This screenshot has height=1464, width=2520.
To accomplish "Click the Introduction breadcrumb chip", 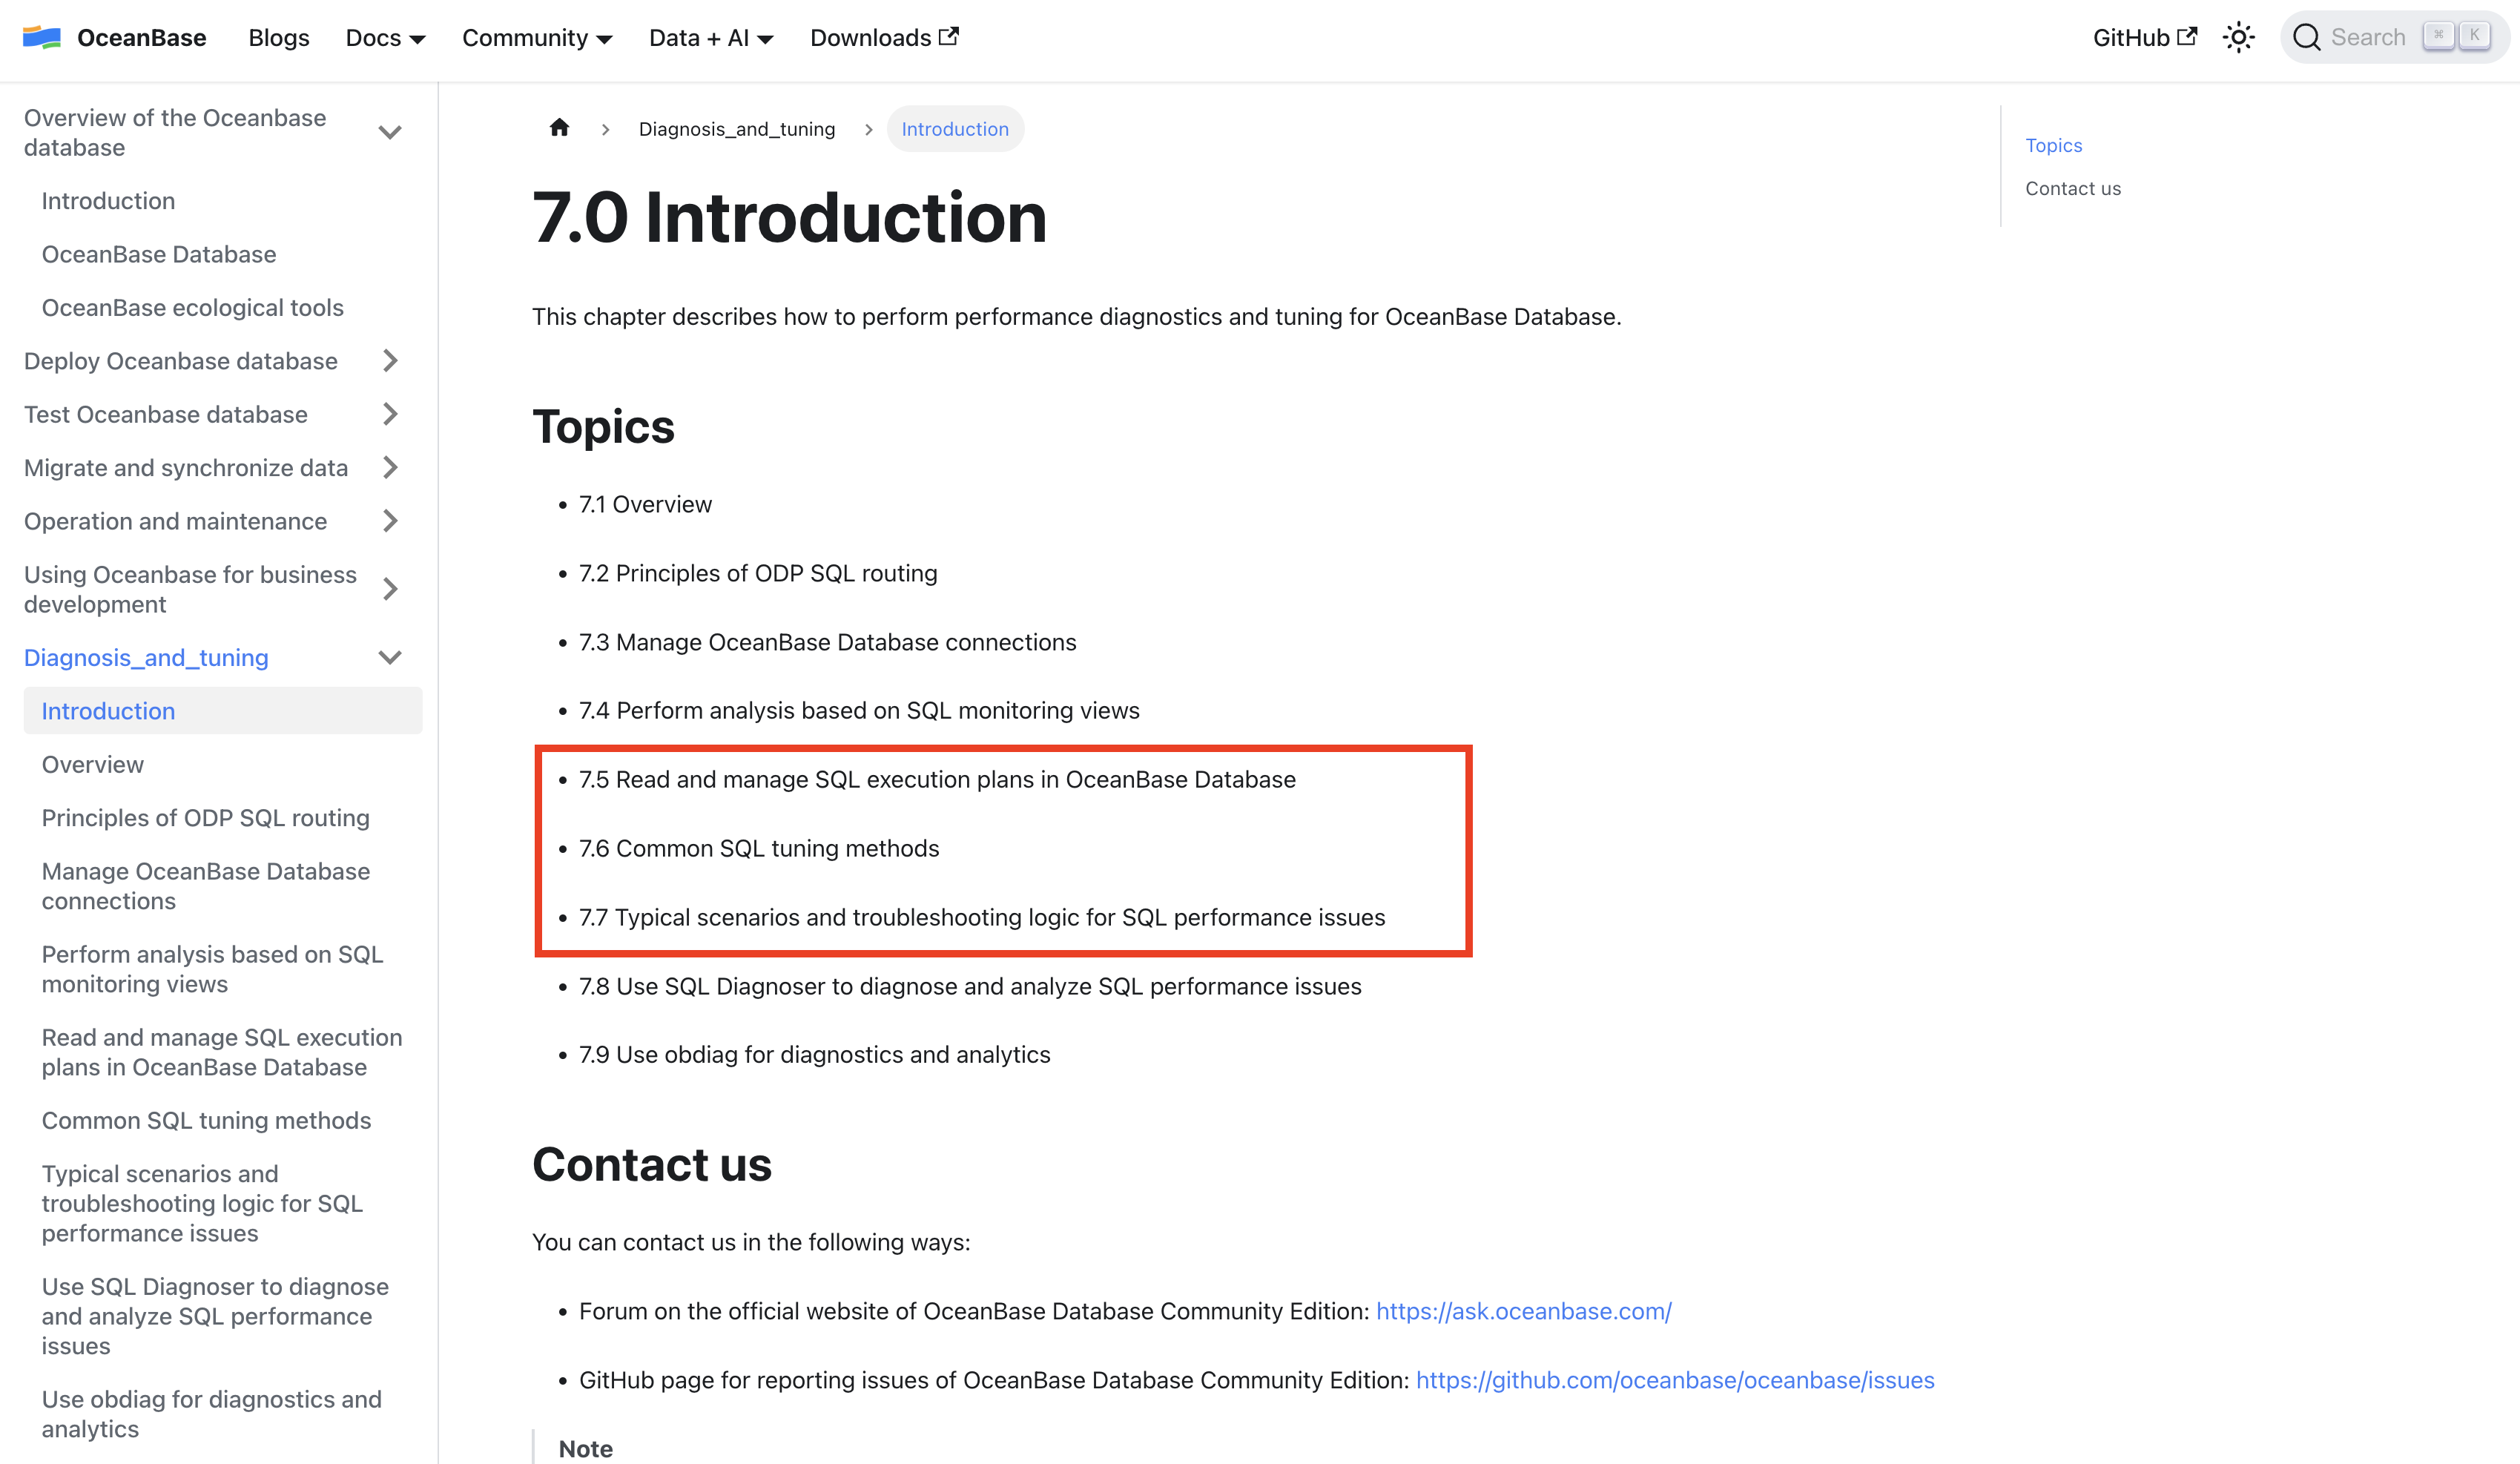I will 954,128.
